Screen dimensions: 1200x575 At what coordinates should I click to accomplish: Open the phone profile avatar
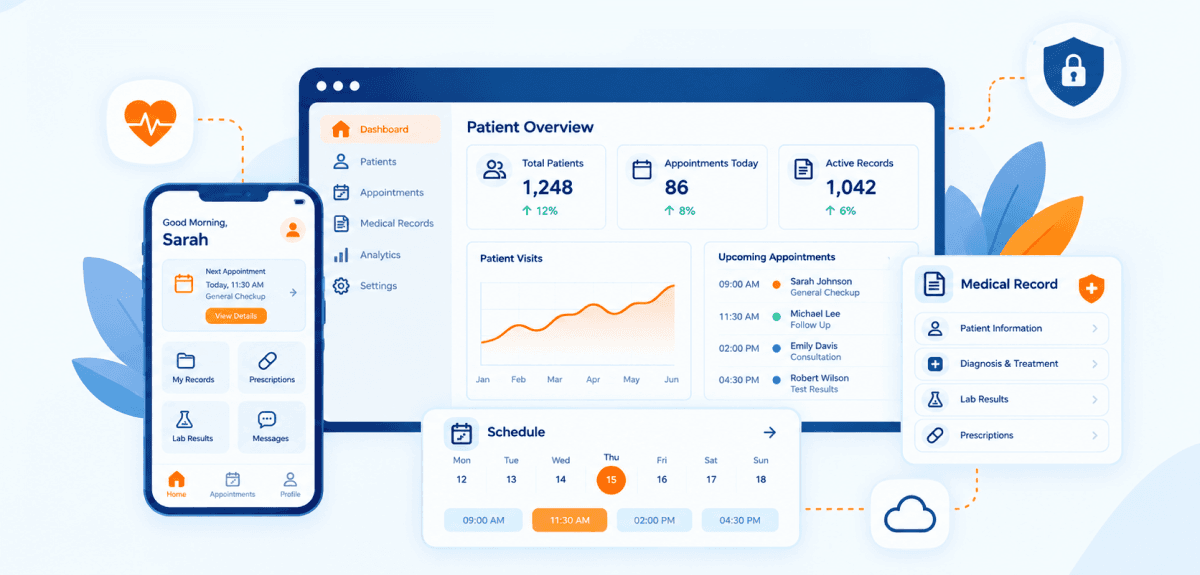tap(293, 229)
